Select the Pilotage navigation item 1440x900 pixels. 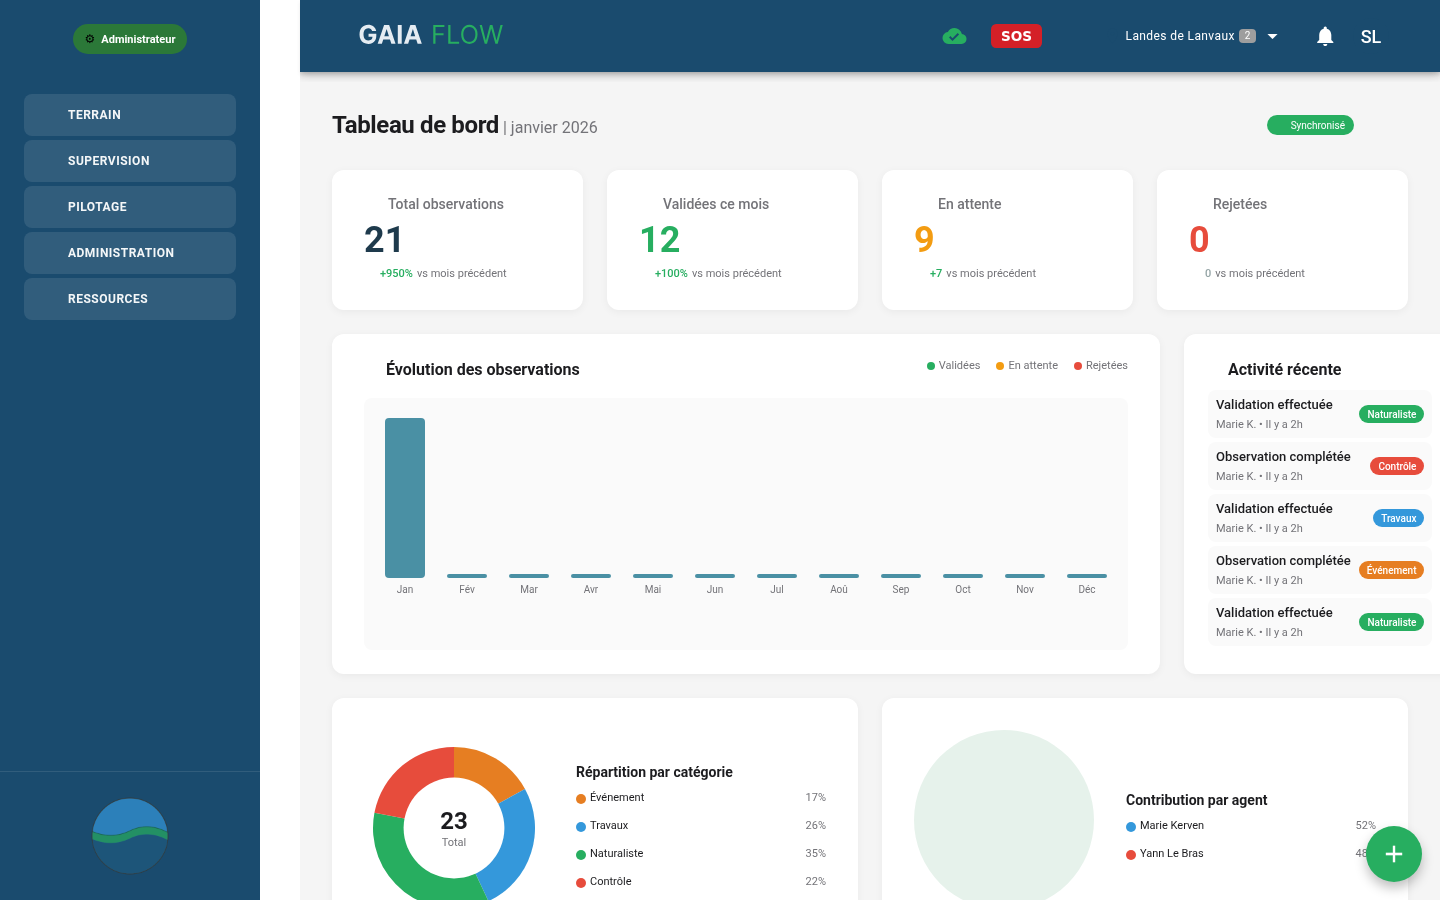coord(129,207)
